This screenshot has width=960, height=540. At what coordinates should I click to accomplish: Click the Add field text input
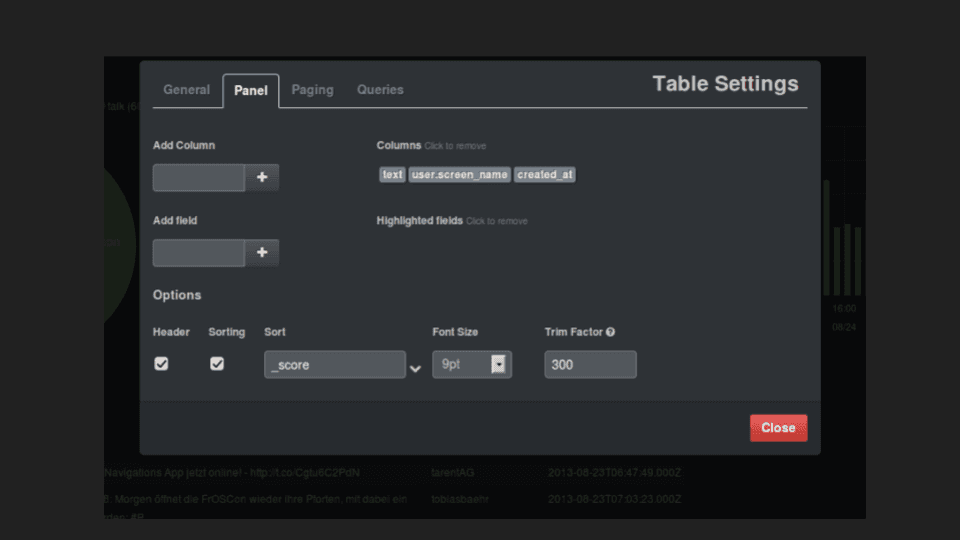pyautogui.click(x=199, y=253)
